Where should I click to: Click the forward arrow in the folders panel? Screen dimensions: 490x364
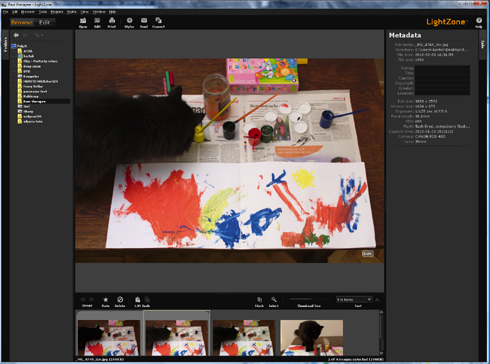pyautogui.click(x=25, y=35)
